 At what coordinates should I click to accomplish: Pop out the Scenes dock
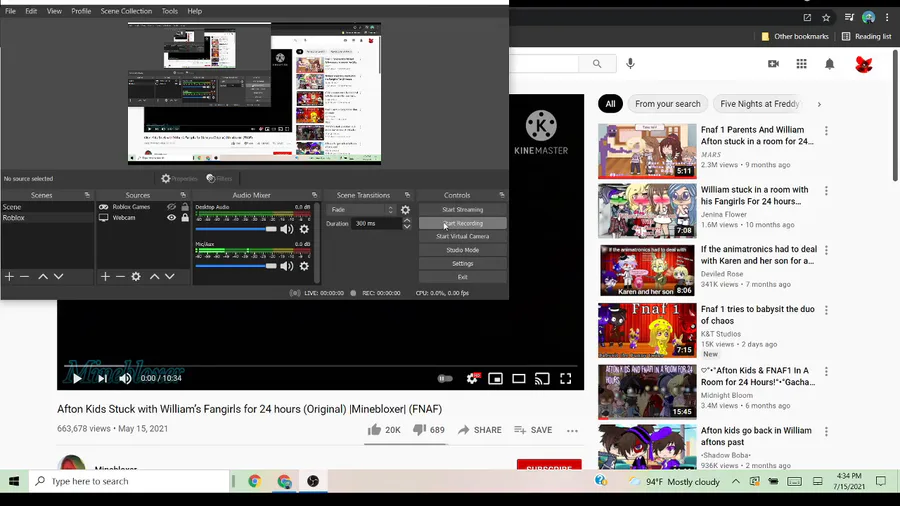(87, 195)
